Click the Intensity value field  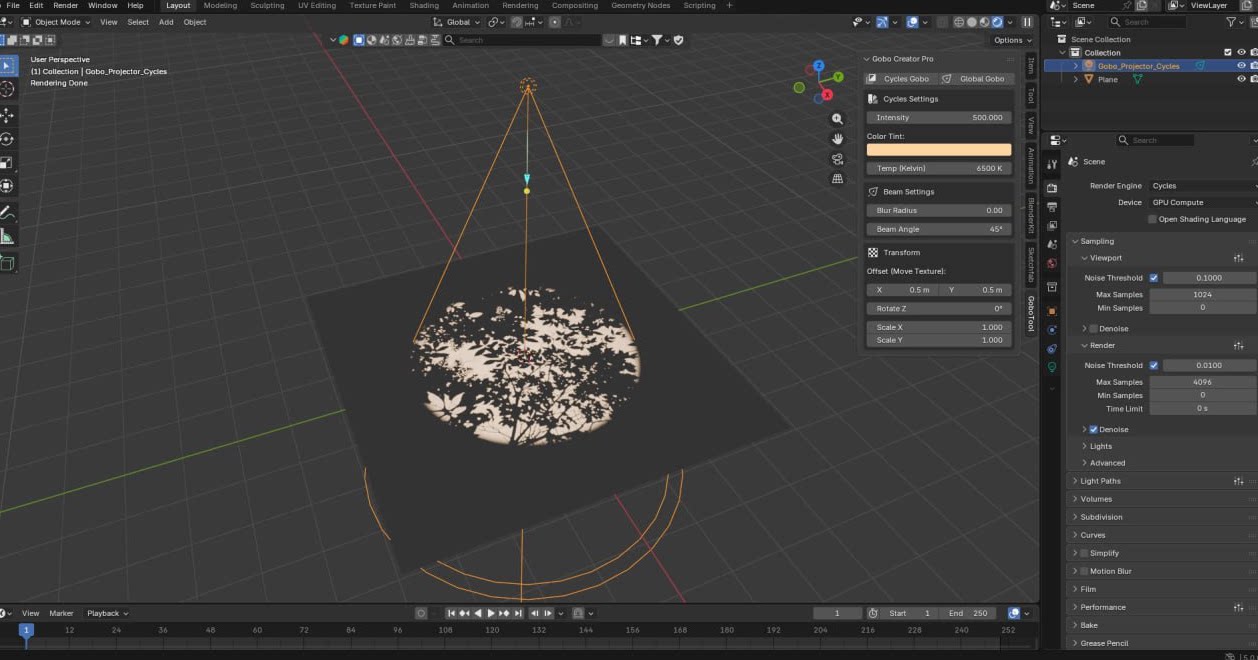click(x=938, y=117)
